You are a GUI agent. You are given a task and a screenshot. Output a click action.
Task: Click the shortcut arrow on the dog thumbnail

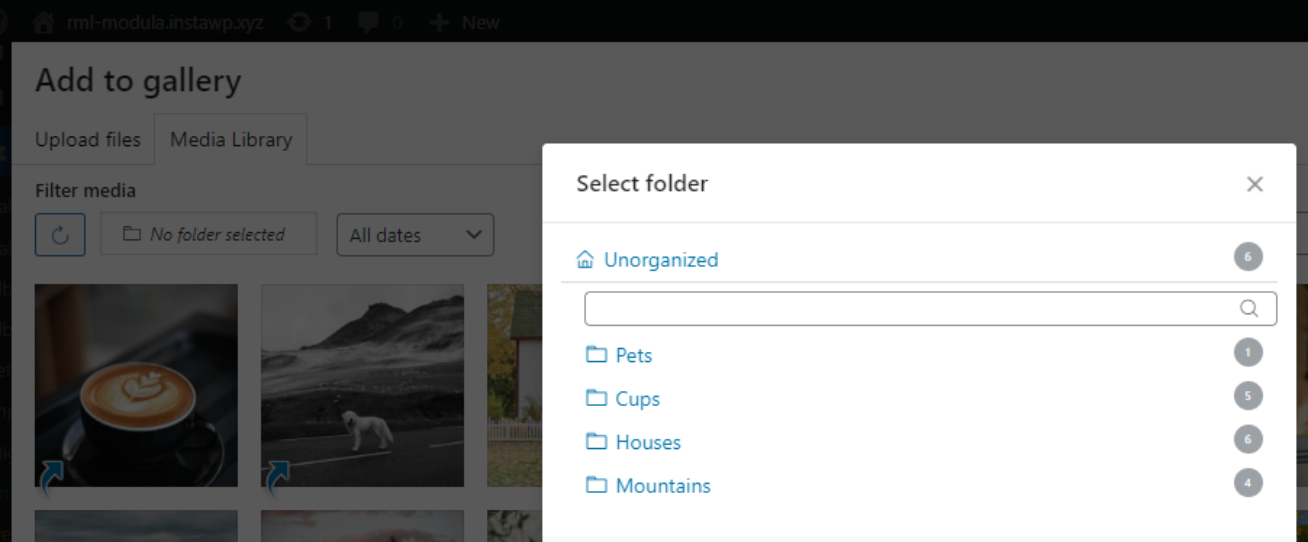point(278,478)
